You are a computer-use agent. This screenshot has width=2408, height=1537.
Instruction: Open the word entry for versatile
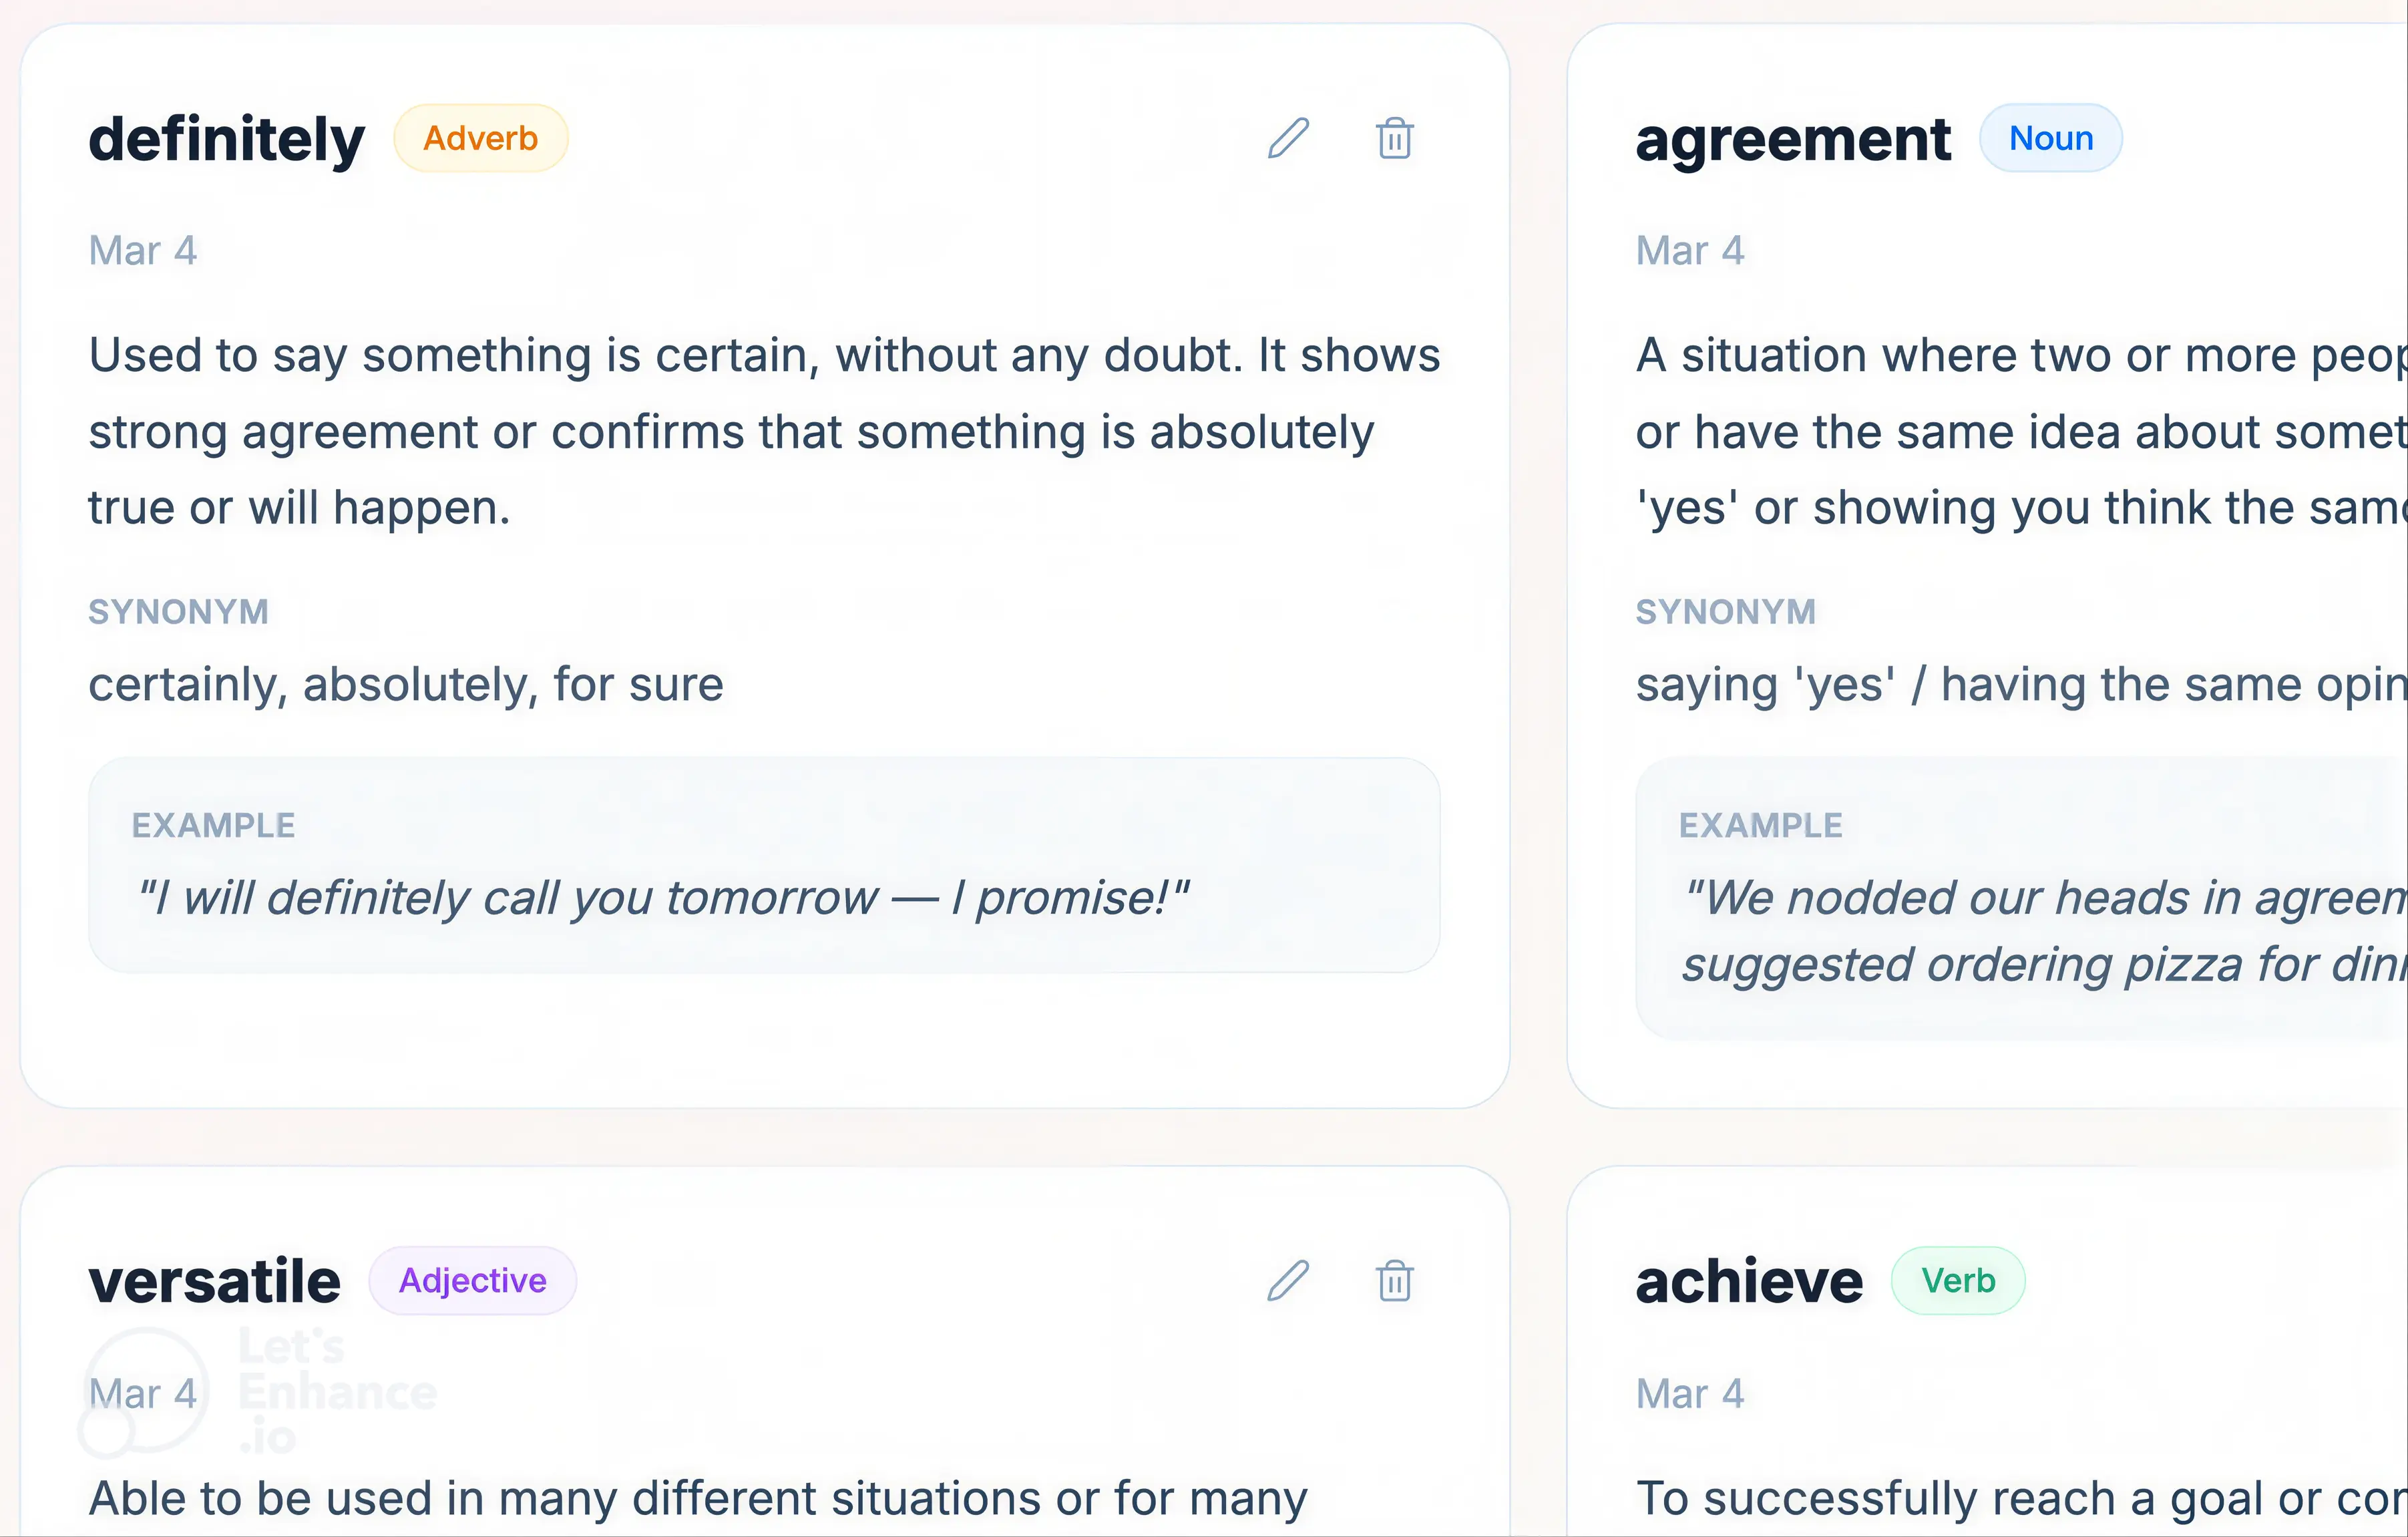point(214,1281)
